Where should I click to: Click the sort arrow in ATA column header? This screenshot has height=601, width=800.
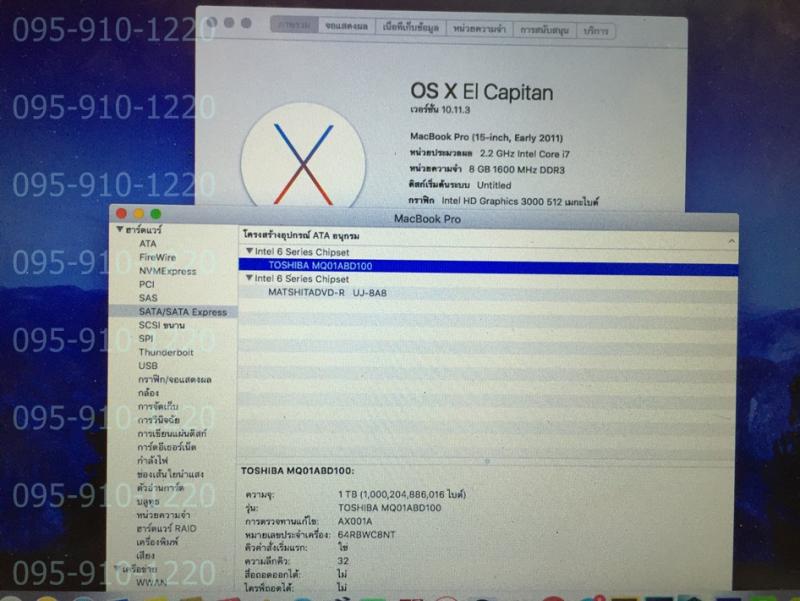coord(729,241)
